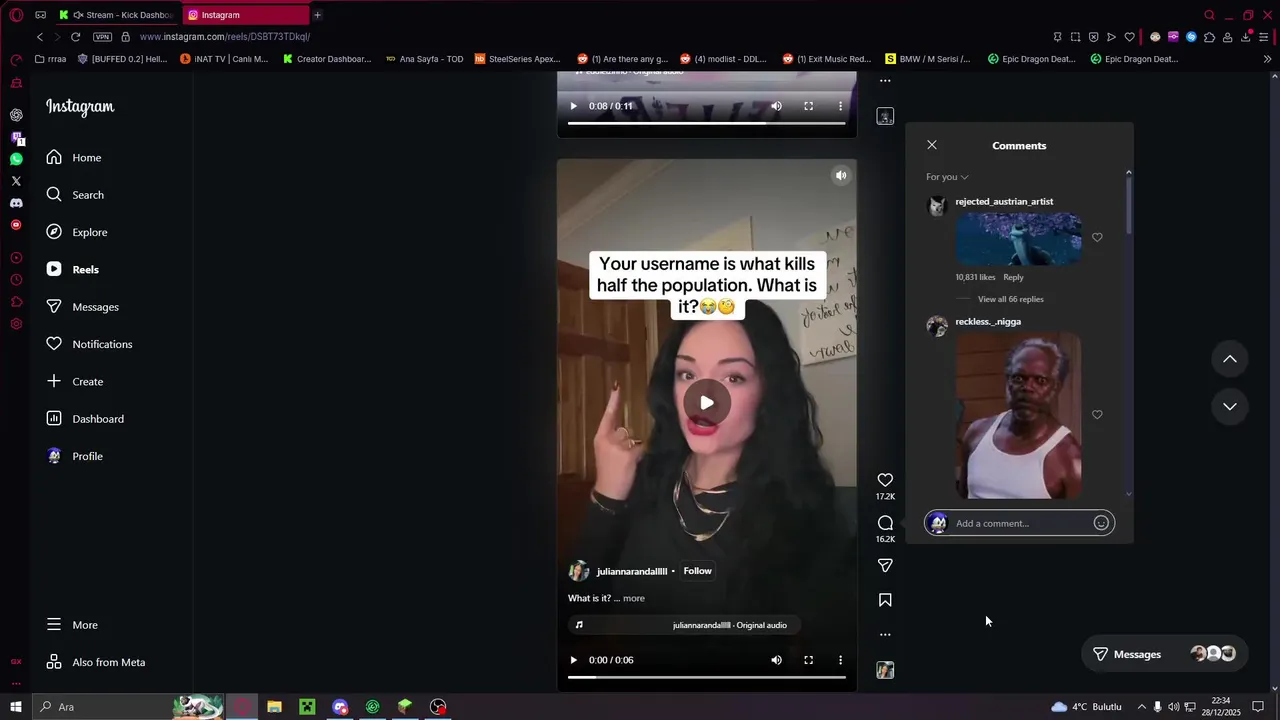Viewport: 1280px width, 720px height.
Task: Follow juliannarandallll
Action: tap(697, 571)
